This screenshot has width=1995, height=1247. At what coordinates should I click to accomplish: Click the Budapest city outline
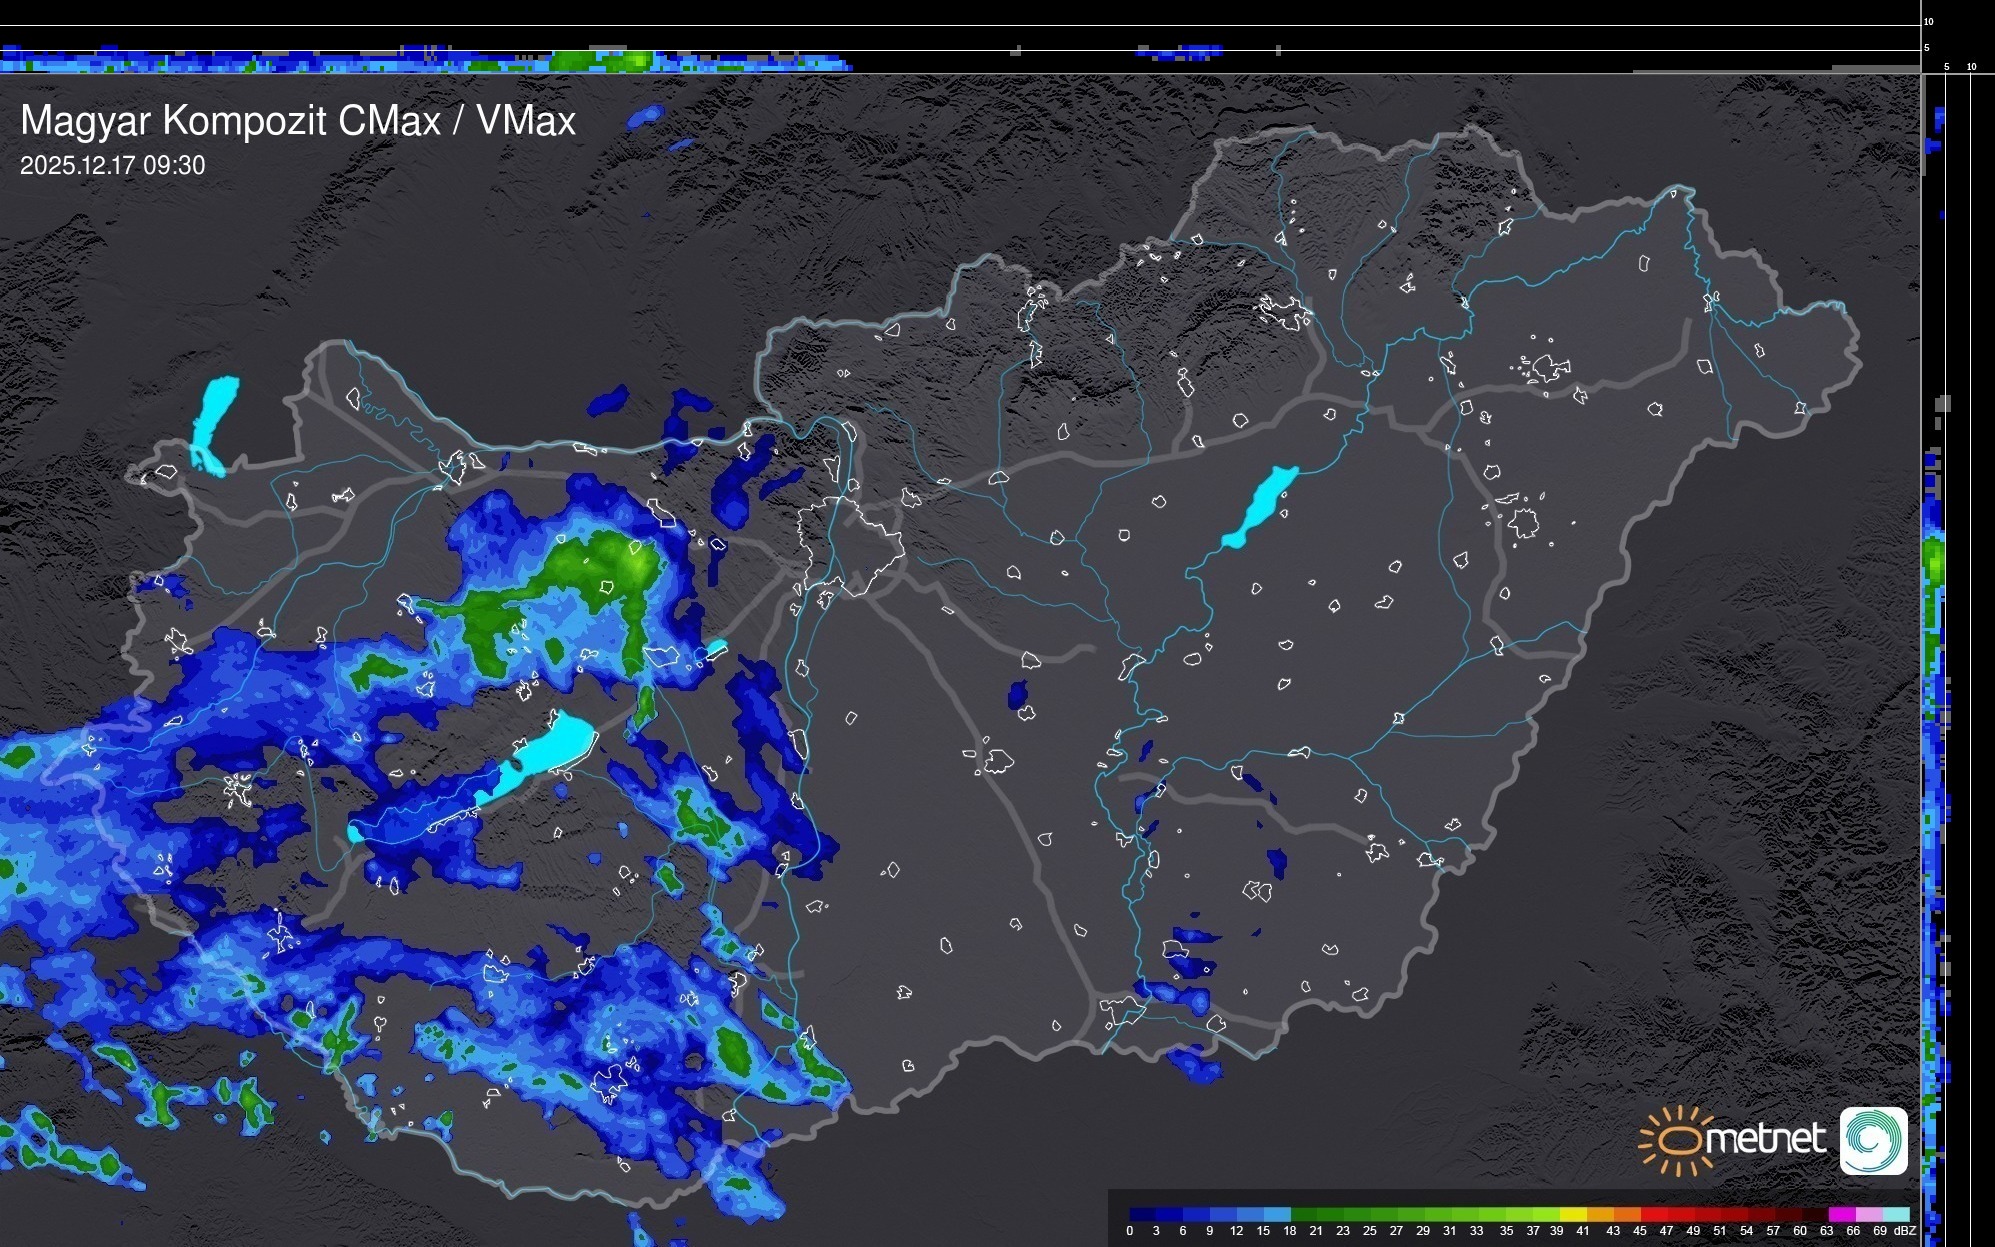[850, 545]
